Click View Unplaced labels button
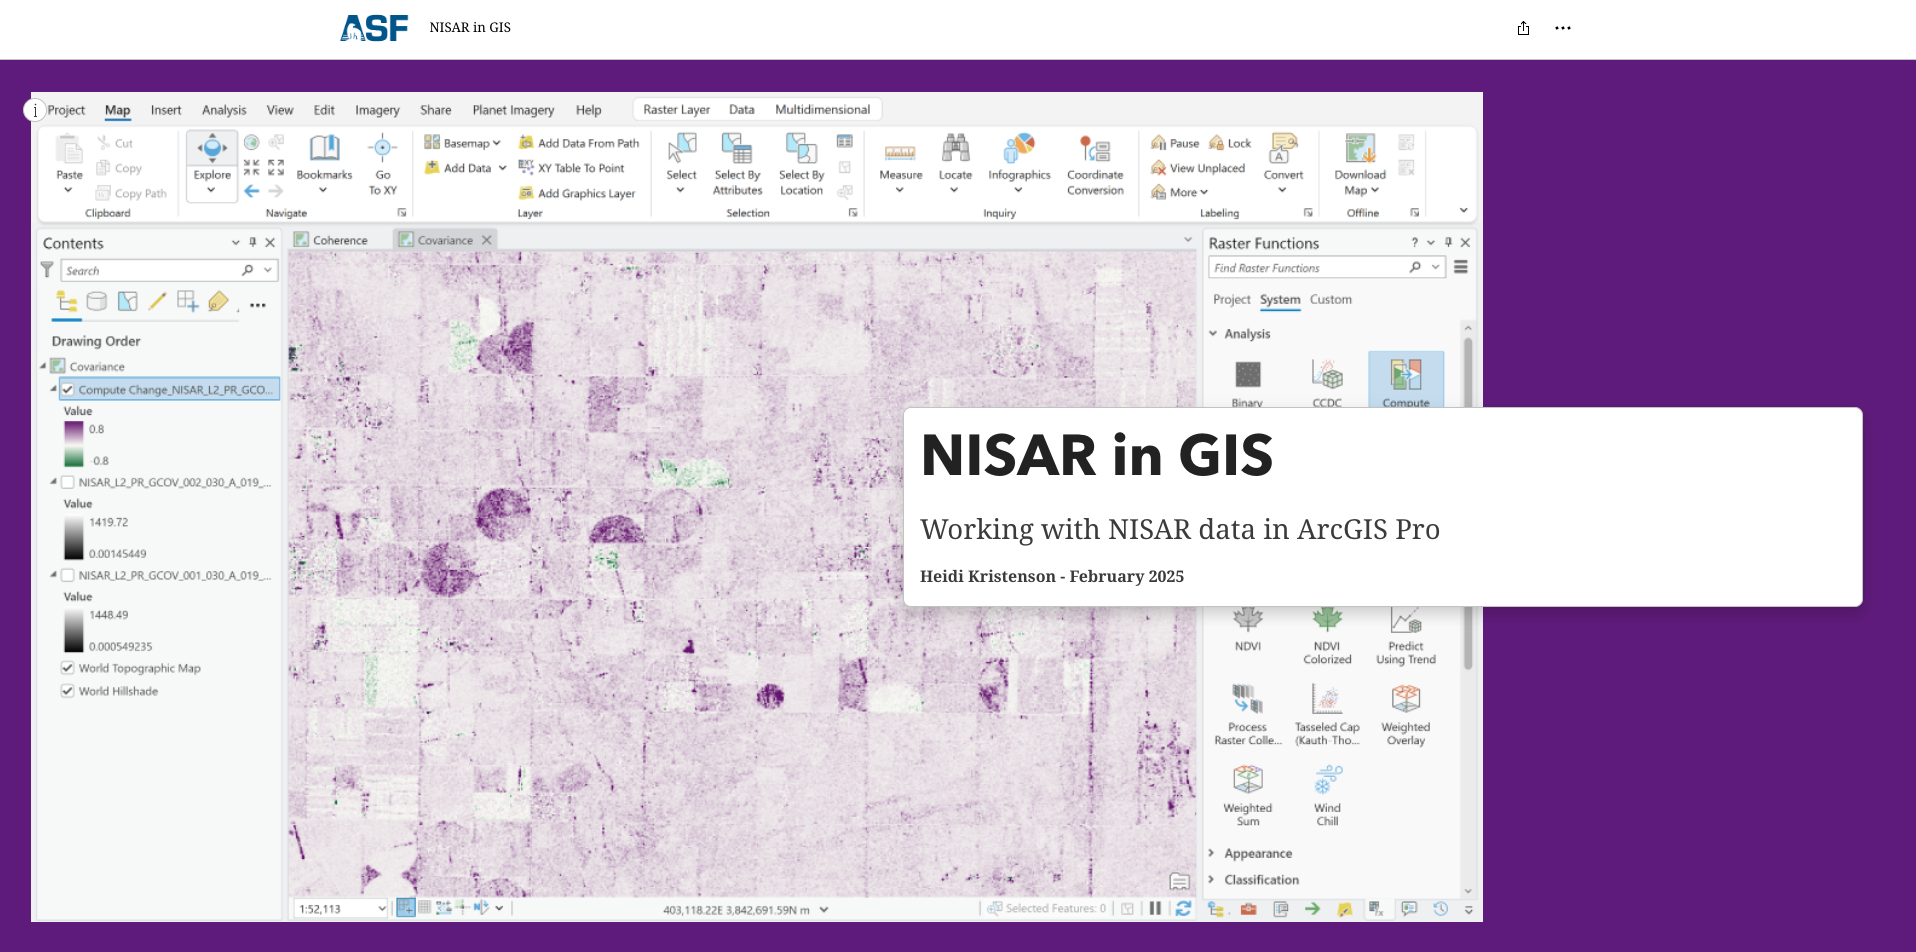This screenshot has height=952, width=1916. 1198,168
